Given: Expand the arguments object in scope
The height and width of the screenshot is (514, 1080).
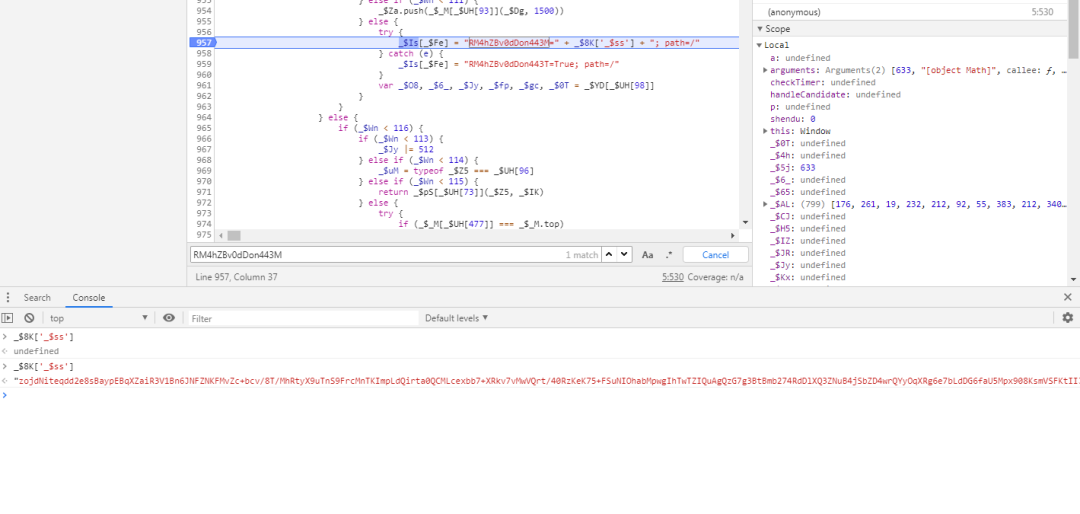Looking at the screenshot, I should (x=765, y=70).
